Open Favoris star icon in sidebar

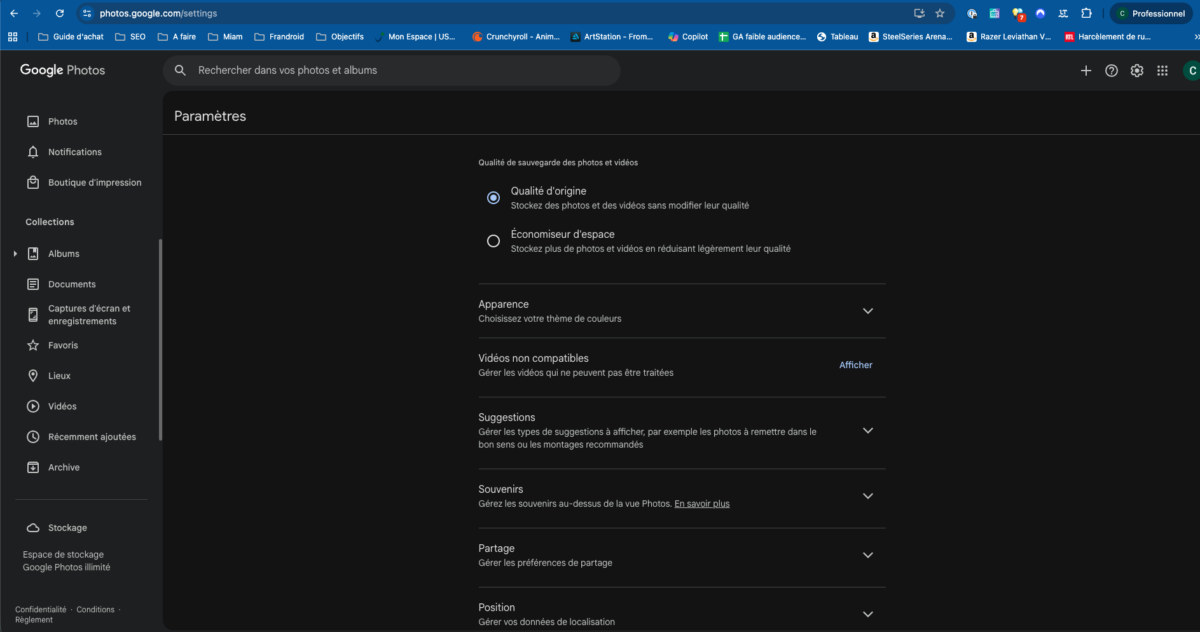[x=33, y=345]
